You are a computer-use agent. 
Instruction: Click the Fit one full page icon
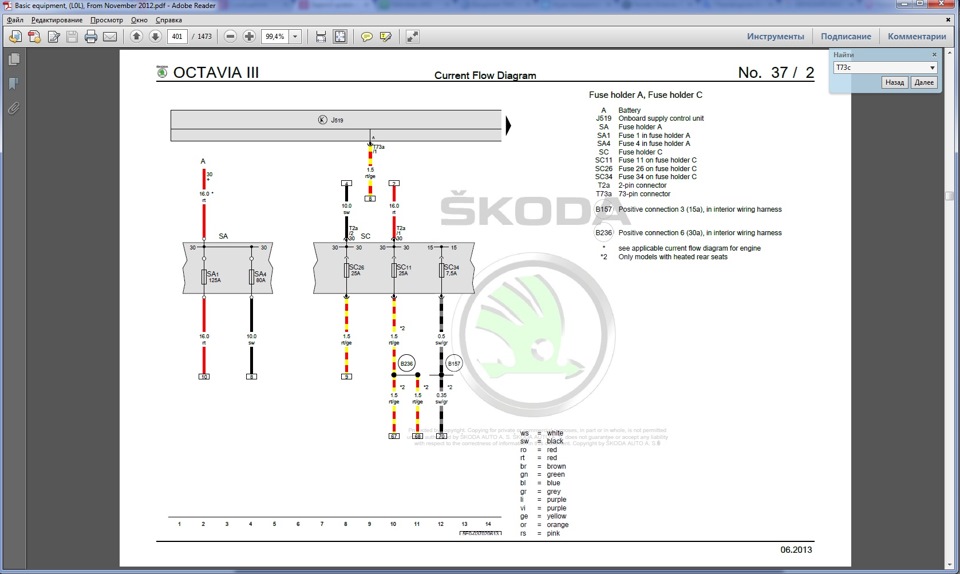(x=340, y=37)
